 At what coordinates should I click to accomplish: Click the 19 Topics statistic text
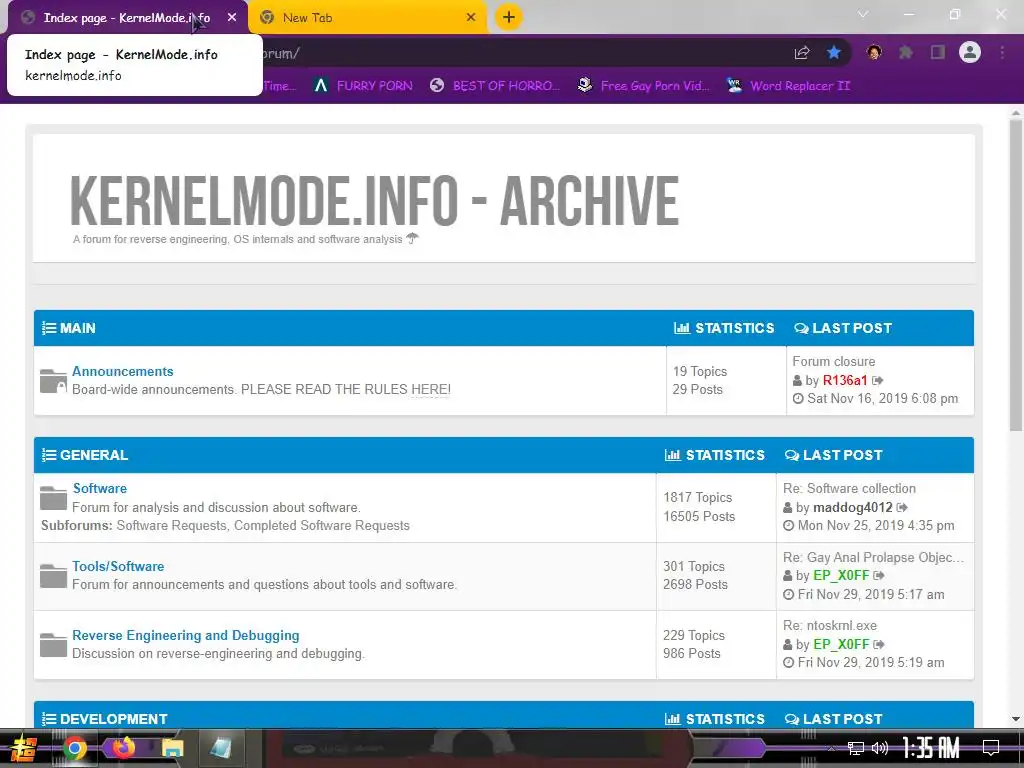[699, 371]
